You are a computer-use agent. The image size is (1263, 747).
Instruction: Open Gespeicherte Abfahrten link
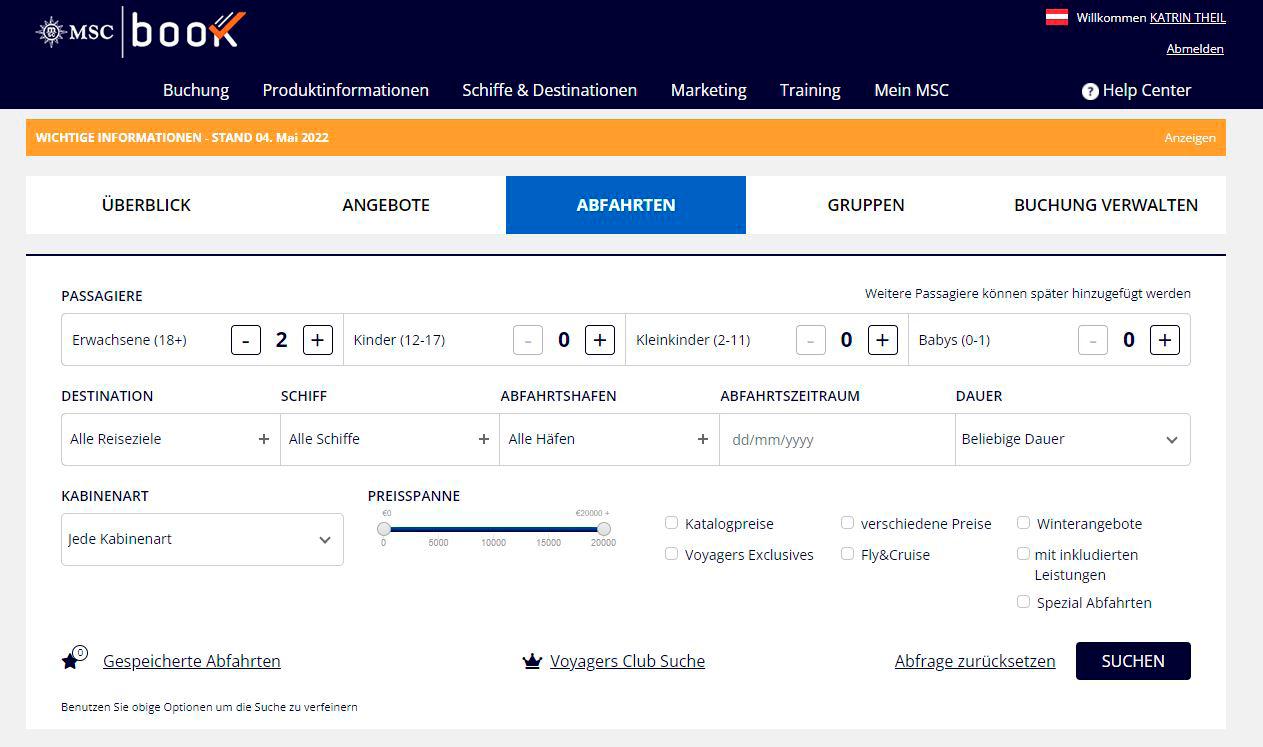[x=192, y=661]
